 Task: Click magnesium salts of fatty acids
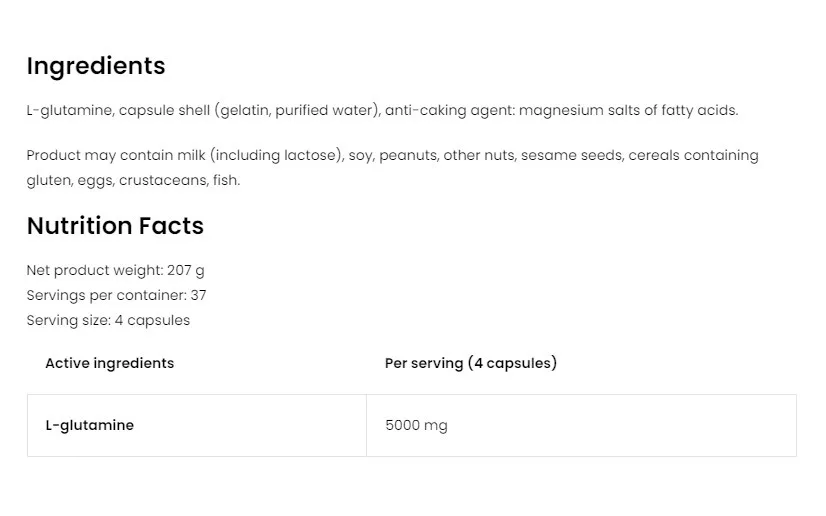(x=628, y=110)
